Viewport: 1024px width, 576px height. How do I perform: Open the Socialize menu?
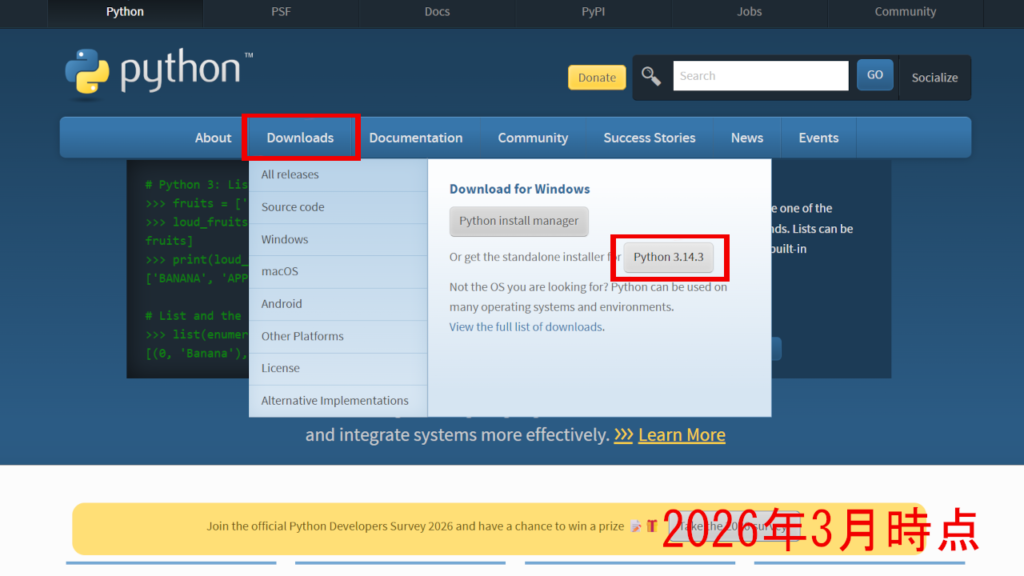coord(934,77)
